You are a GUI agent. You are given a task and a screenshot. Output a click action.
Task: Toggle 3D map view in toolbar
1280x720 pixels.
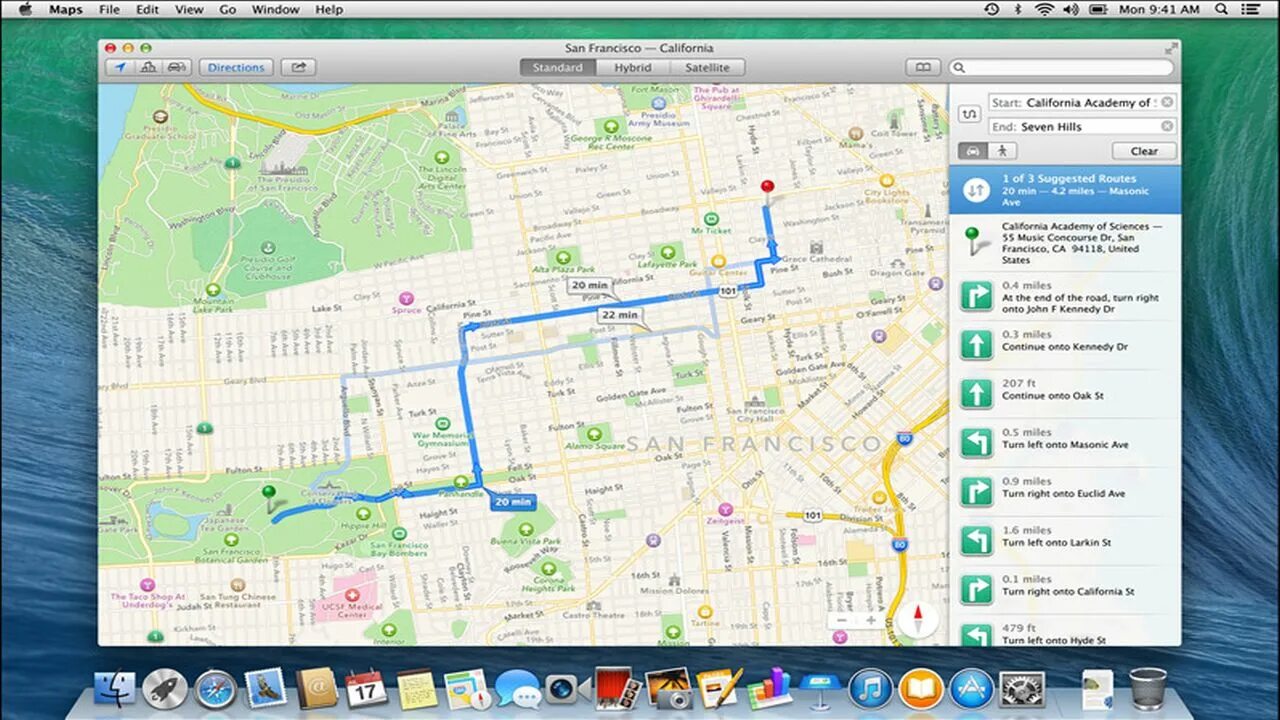(148, 67)
